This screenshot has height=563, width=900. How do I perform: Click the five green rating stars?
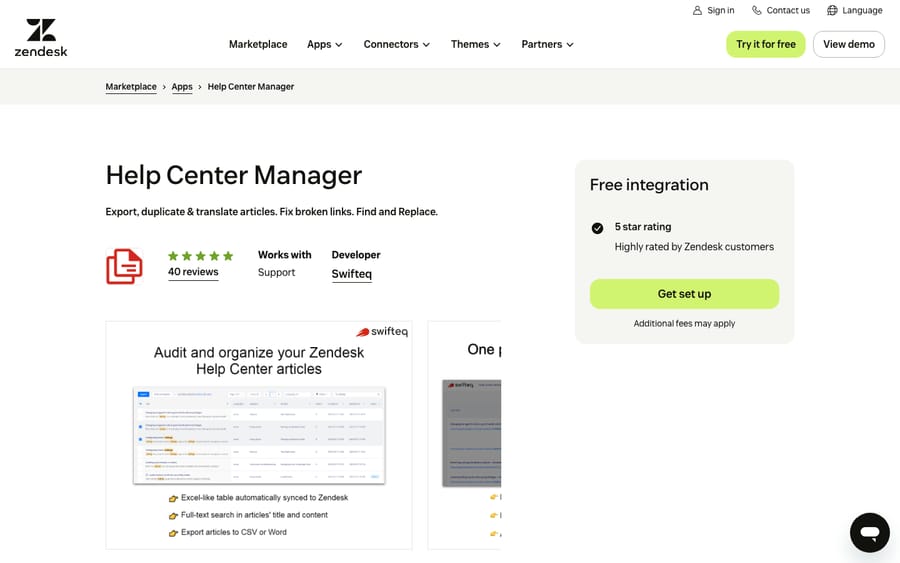200,256
